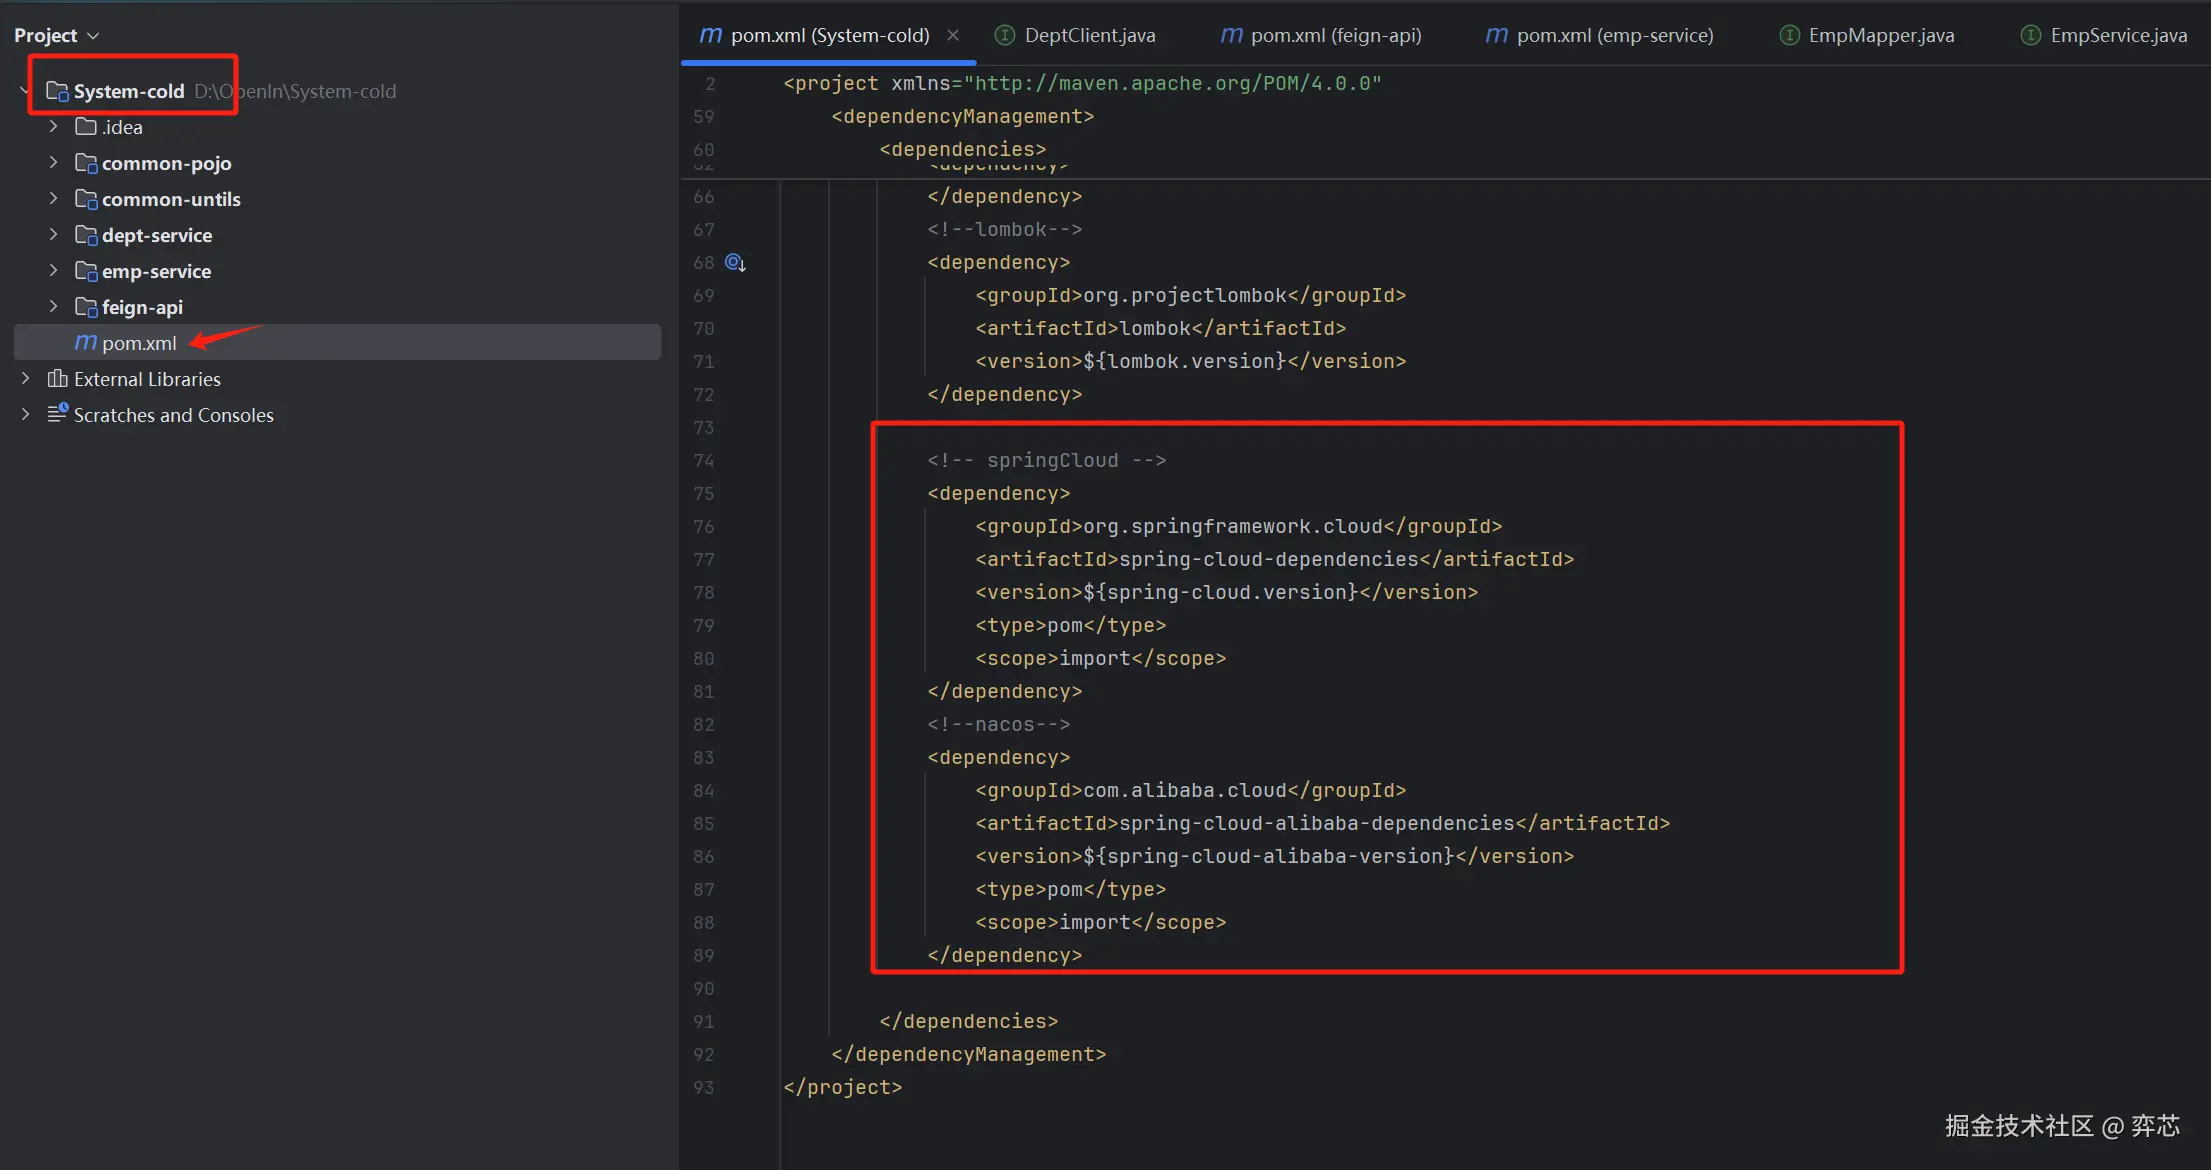Click the System-cold root module folder icon

(57, 91)
